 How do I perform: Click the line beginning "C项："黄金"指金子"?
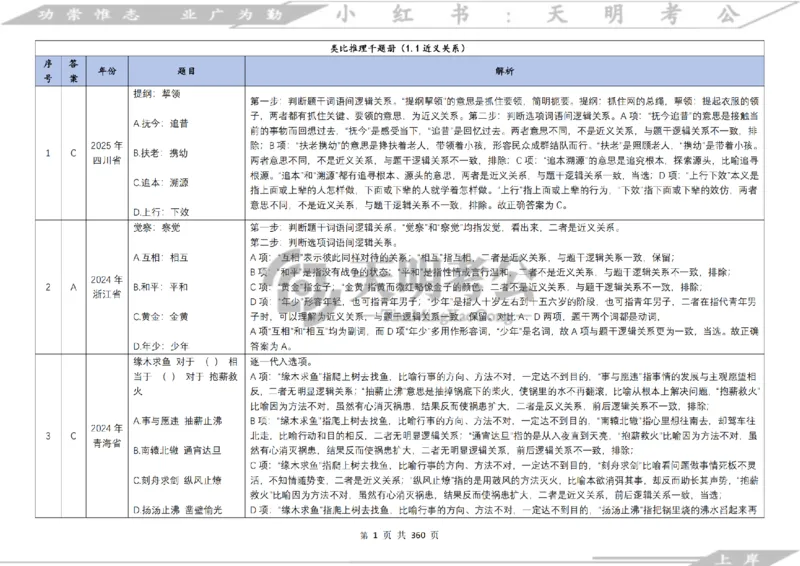[476, 287]
